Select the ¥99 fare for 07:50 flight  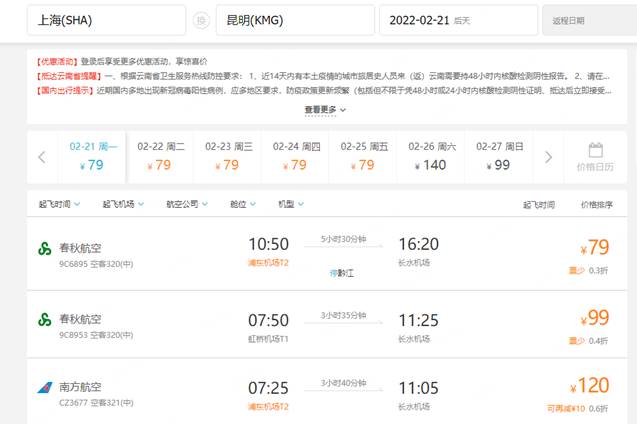(x=595, y=318)
